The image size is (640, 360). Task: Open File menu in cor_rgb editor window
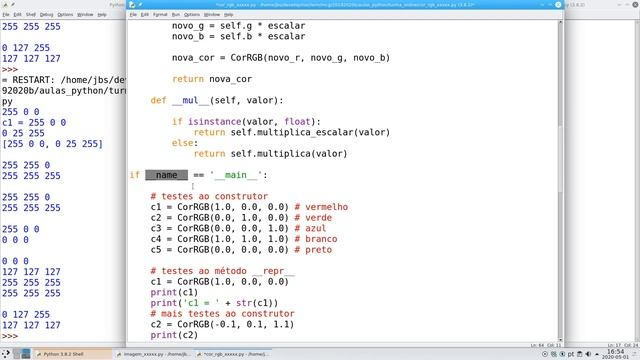(133, 14)
